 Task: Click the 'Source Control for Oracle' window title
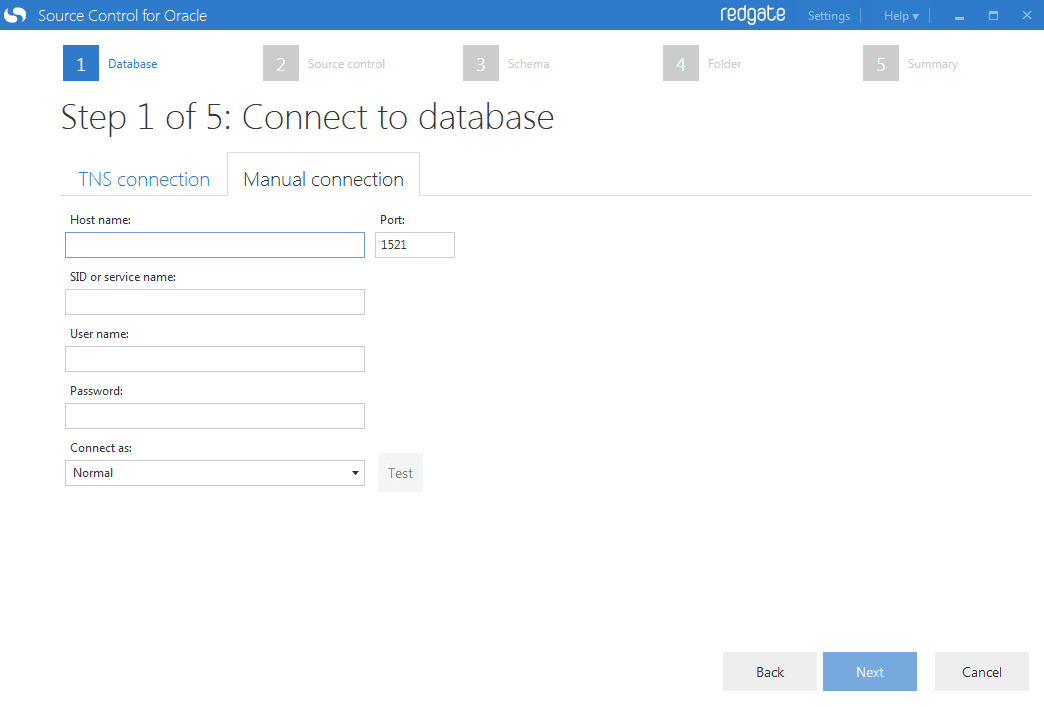pos(123,15)
